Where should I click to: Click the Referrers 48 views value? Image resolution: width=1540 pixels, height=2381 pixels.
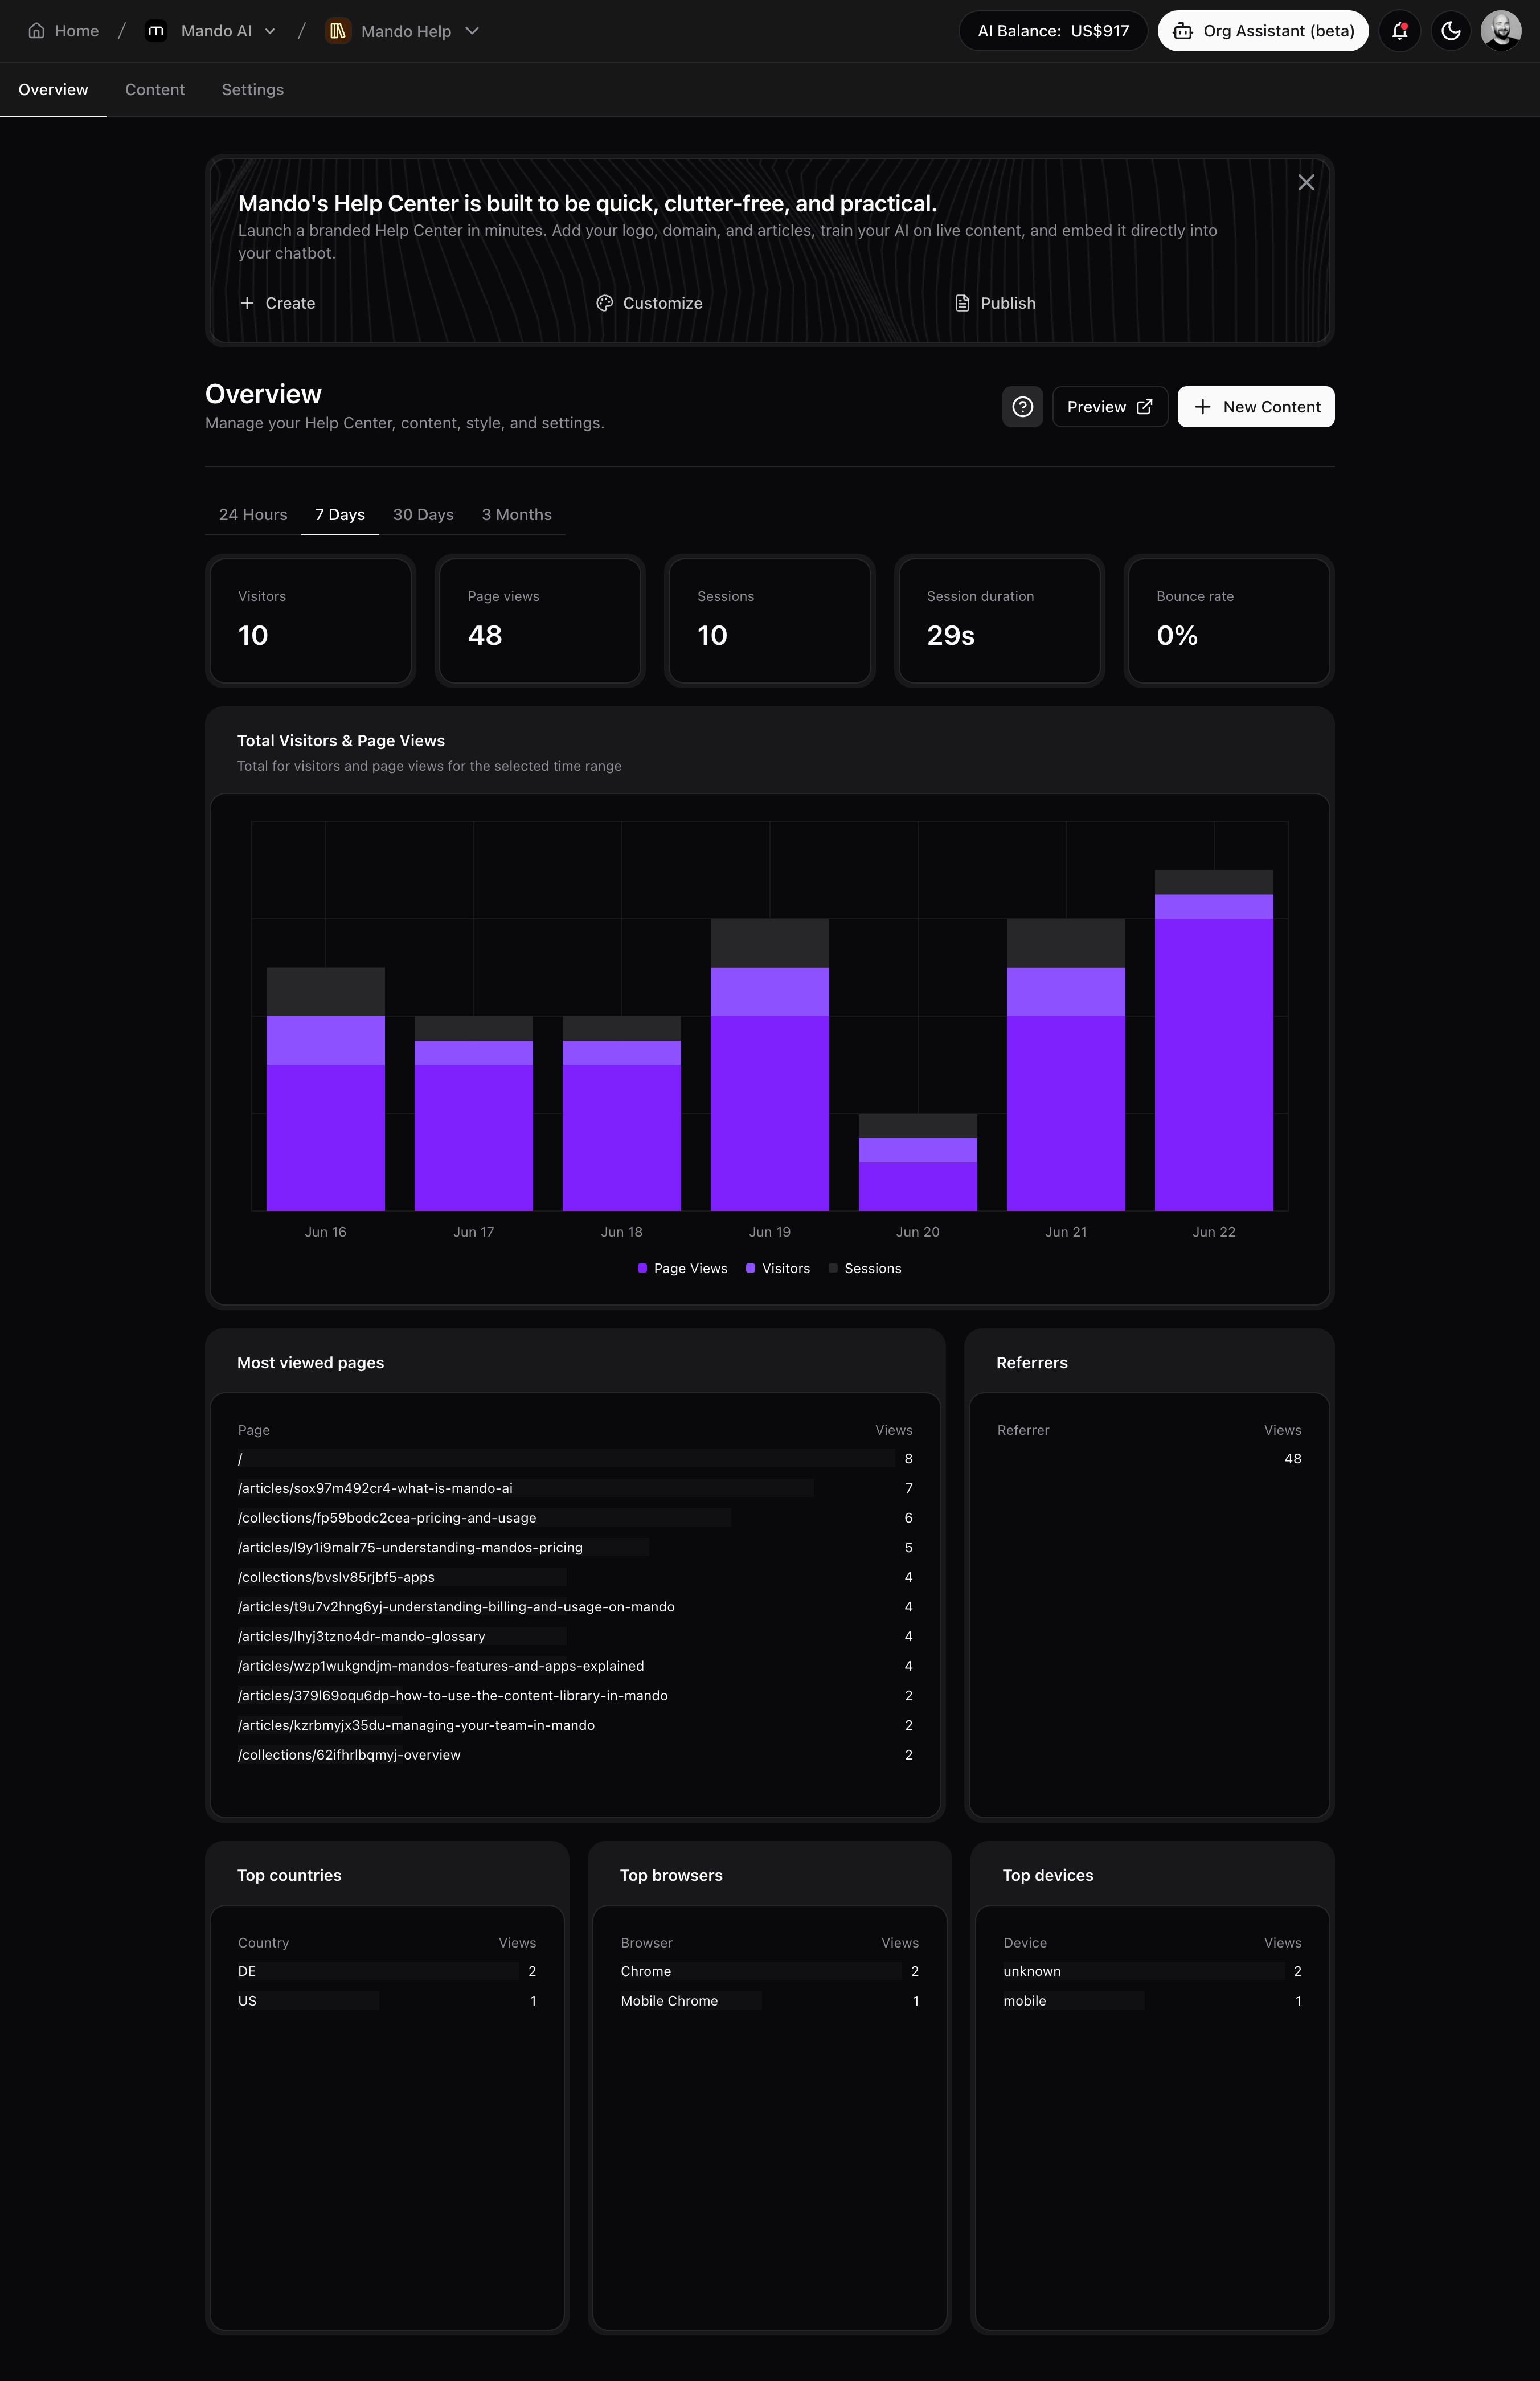(x=1292, y=1459)
